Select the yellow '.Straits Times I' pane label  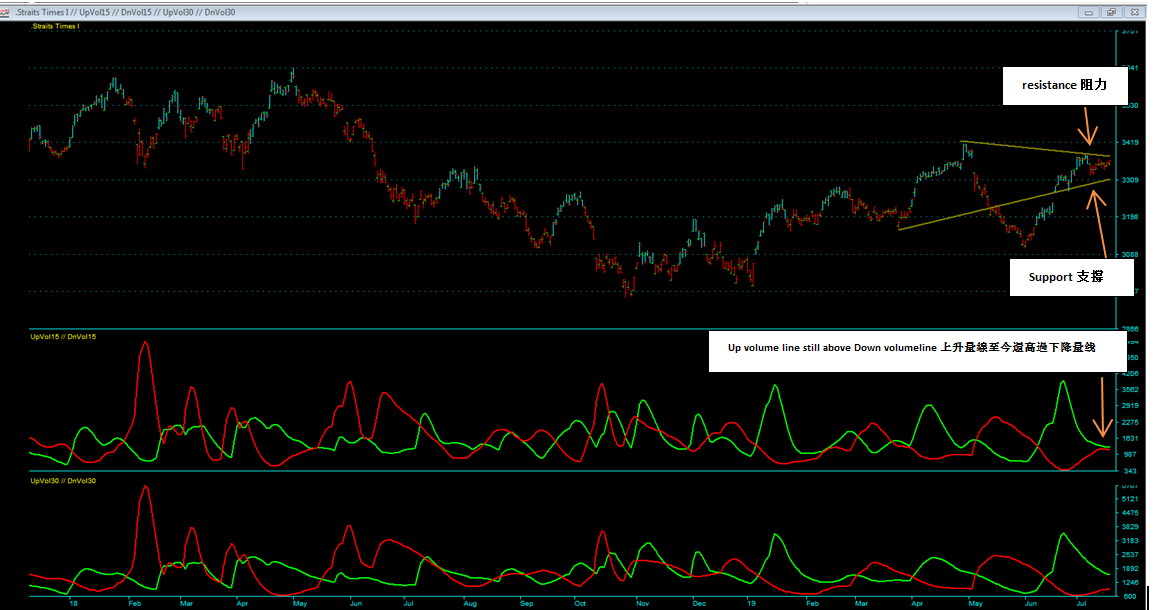tap(55, 27)
